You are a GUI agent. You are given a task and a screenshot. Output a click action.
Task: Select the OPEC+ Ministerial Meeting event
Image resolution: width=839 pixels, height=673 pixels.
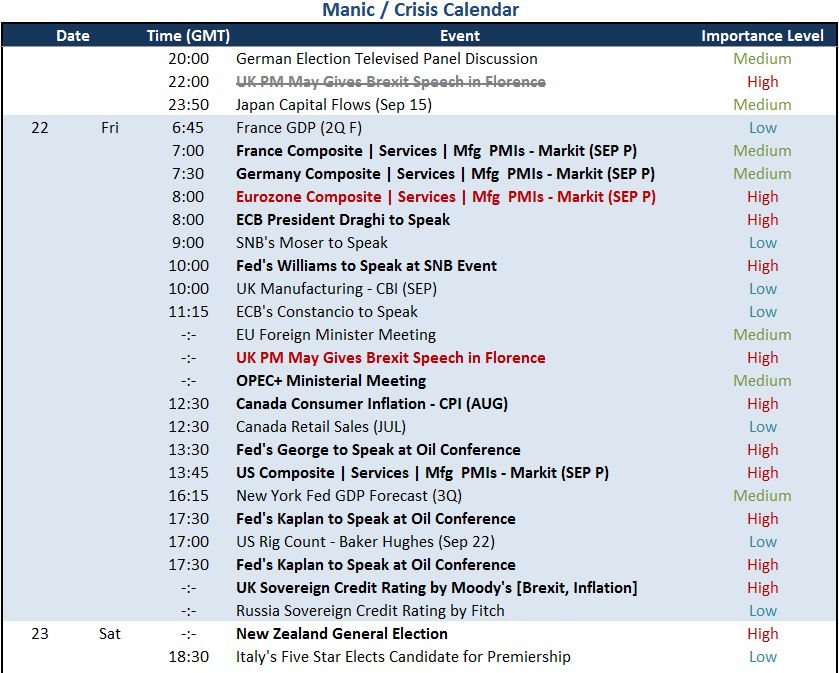coord(331,381)
